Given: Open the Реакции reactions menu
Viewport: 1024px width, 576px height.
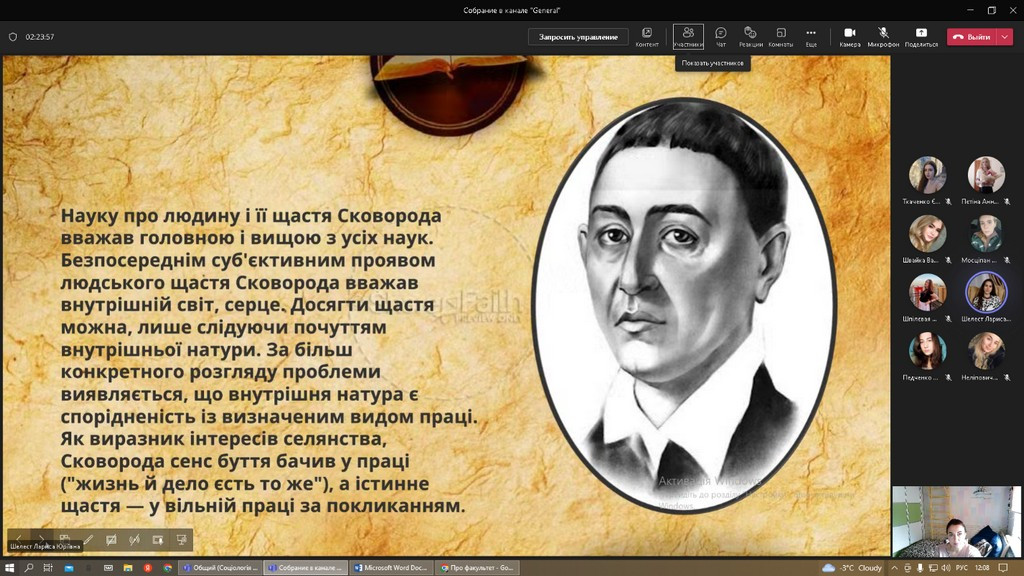Looking at the screenshot, I should 751,36.
